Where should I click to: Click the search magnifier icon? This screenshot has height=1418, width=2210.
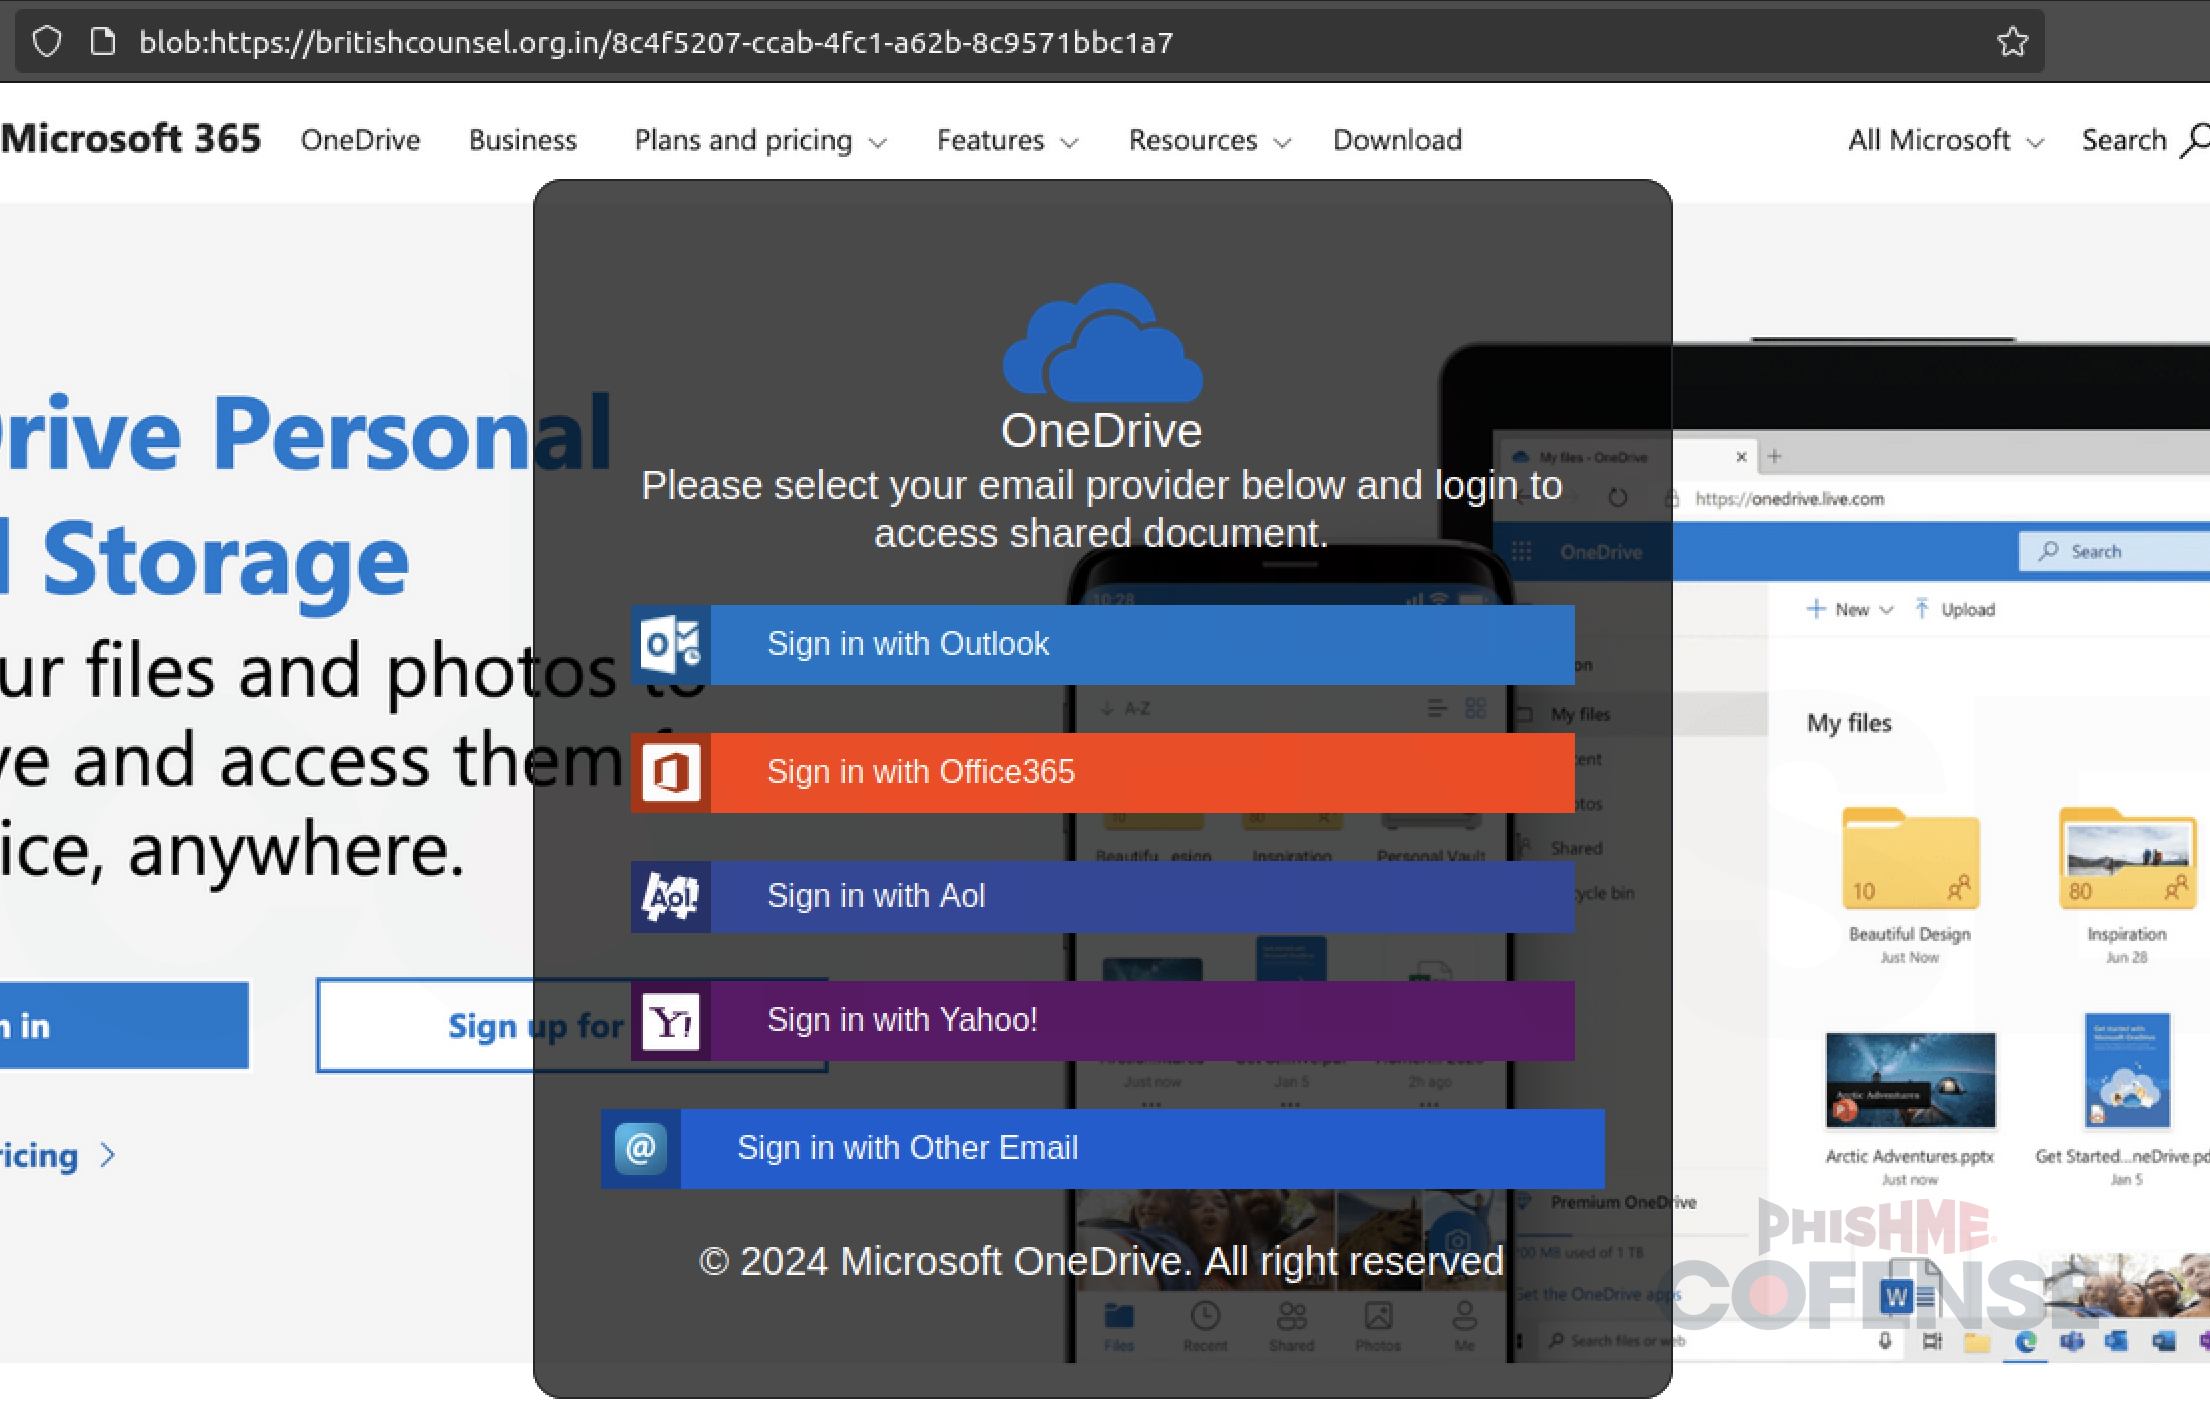point(2195,140)
